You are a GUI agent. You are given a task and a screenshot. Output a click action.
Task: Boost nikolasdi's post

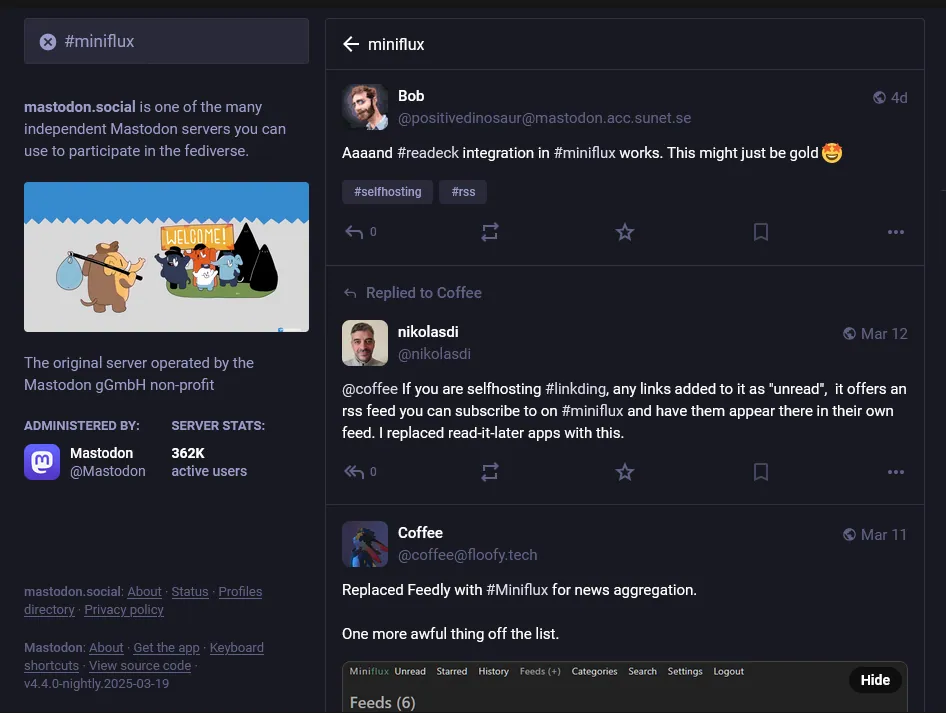(490, 472)
